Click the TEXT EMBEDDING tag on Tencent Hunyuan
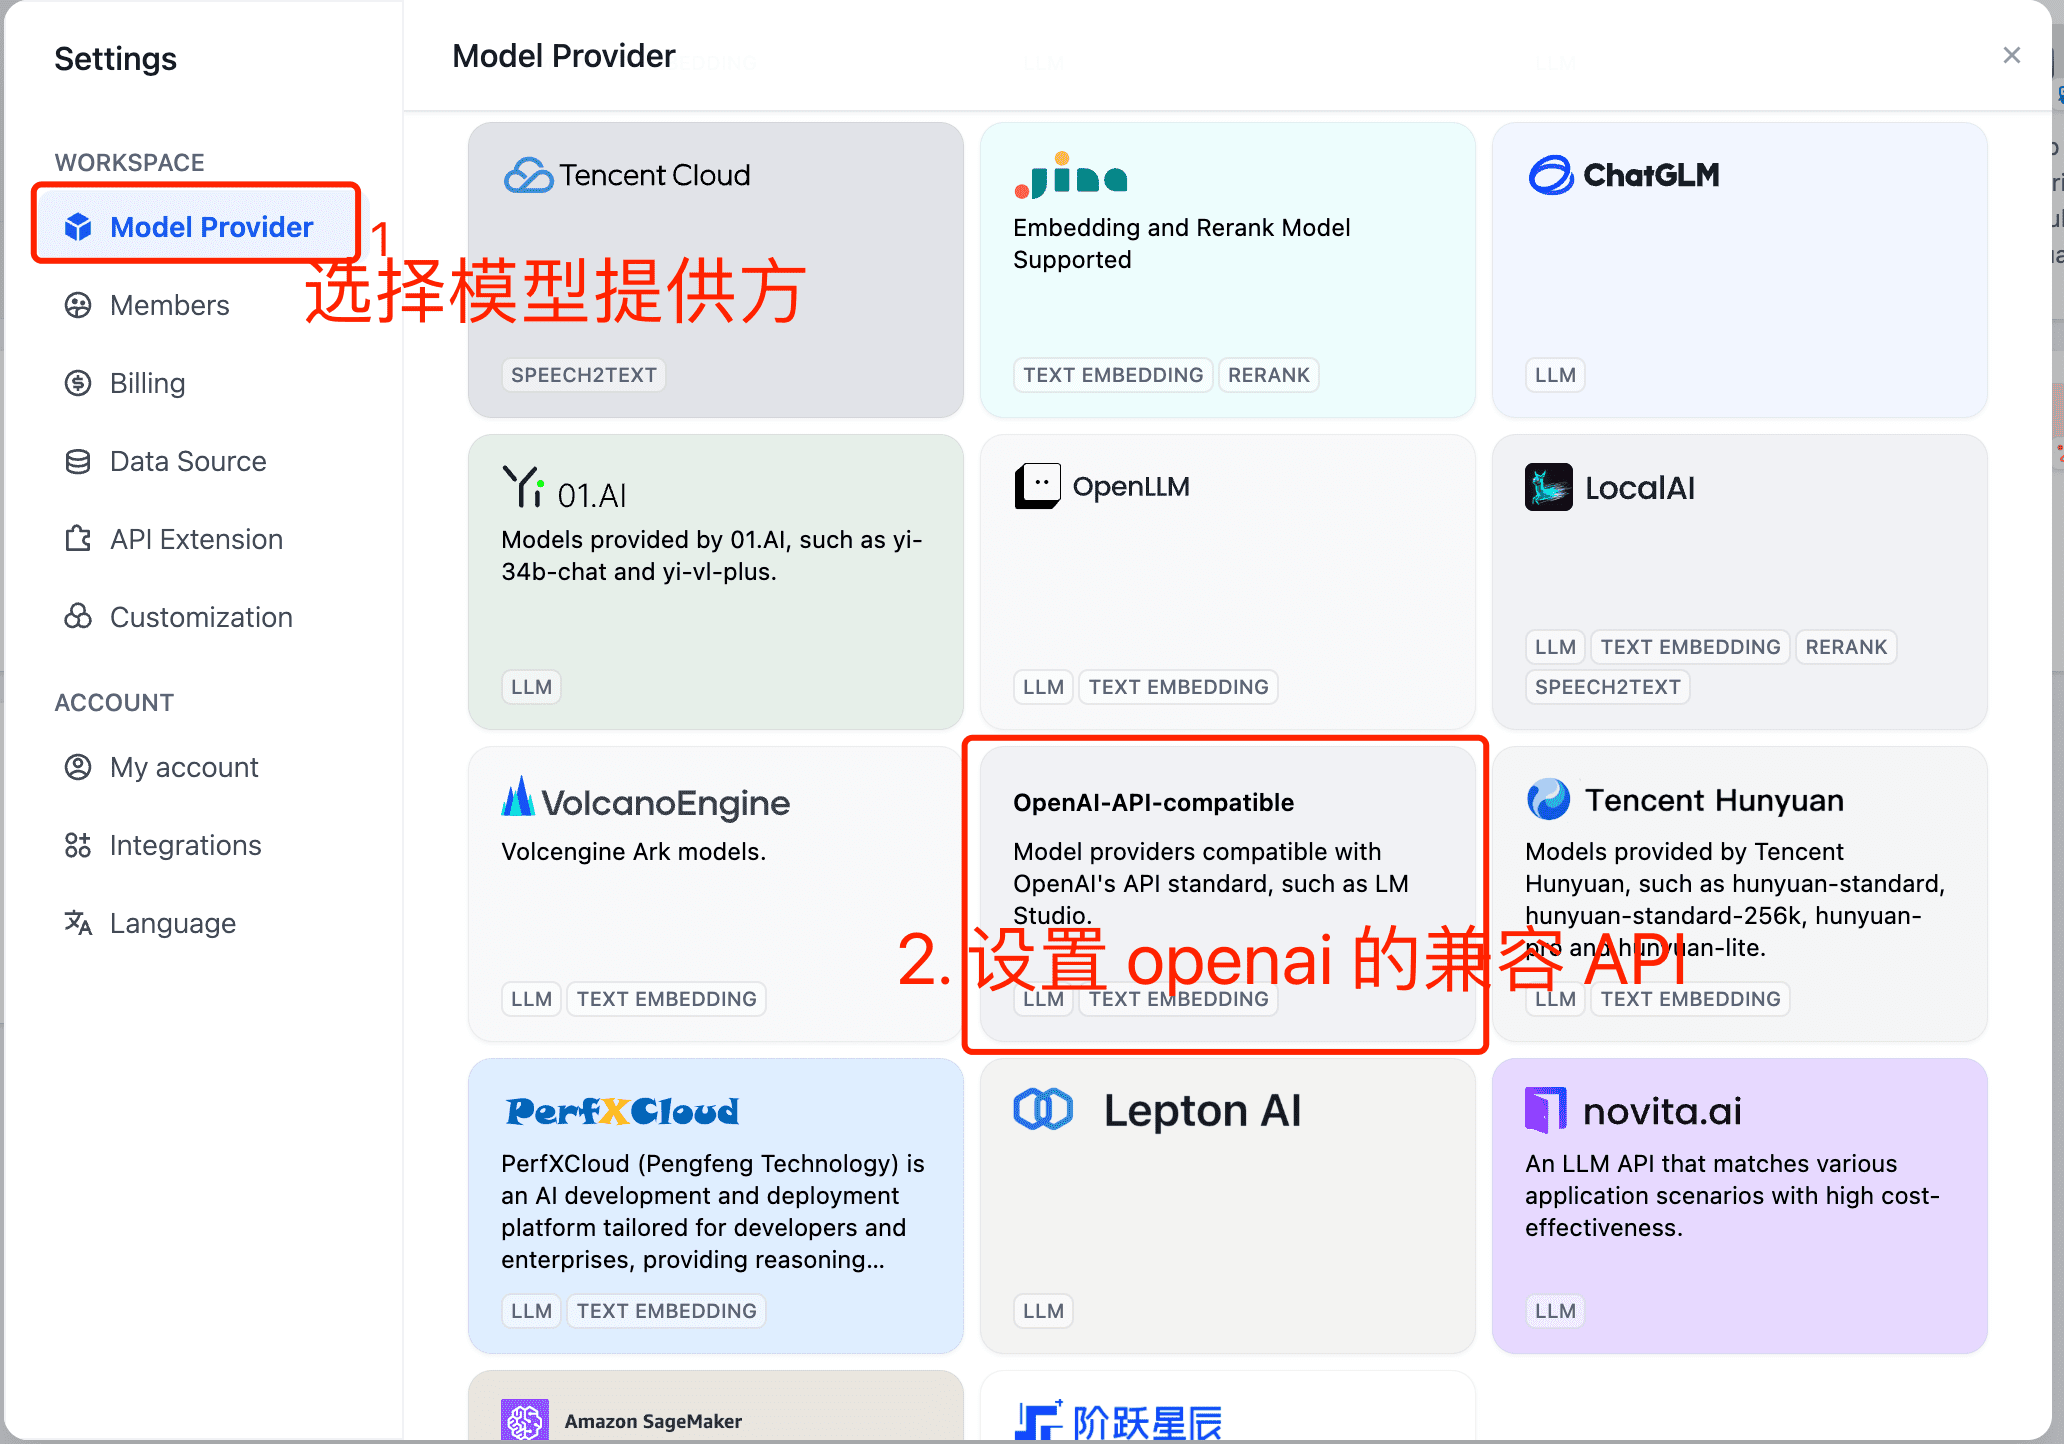Image resolution: width=2064 pixels, height=1444 pixels. pyautogui.click(x=1691, y=999)
